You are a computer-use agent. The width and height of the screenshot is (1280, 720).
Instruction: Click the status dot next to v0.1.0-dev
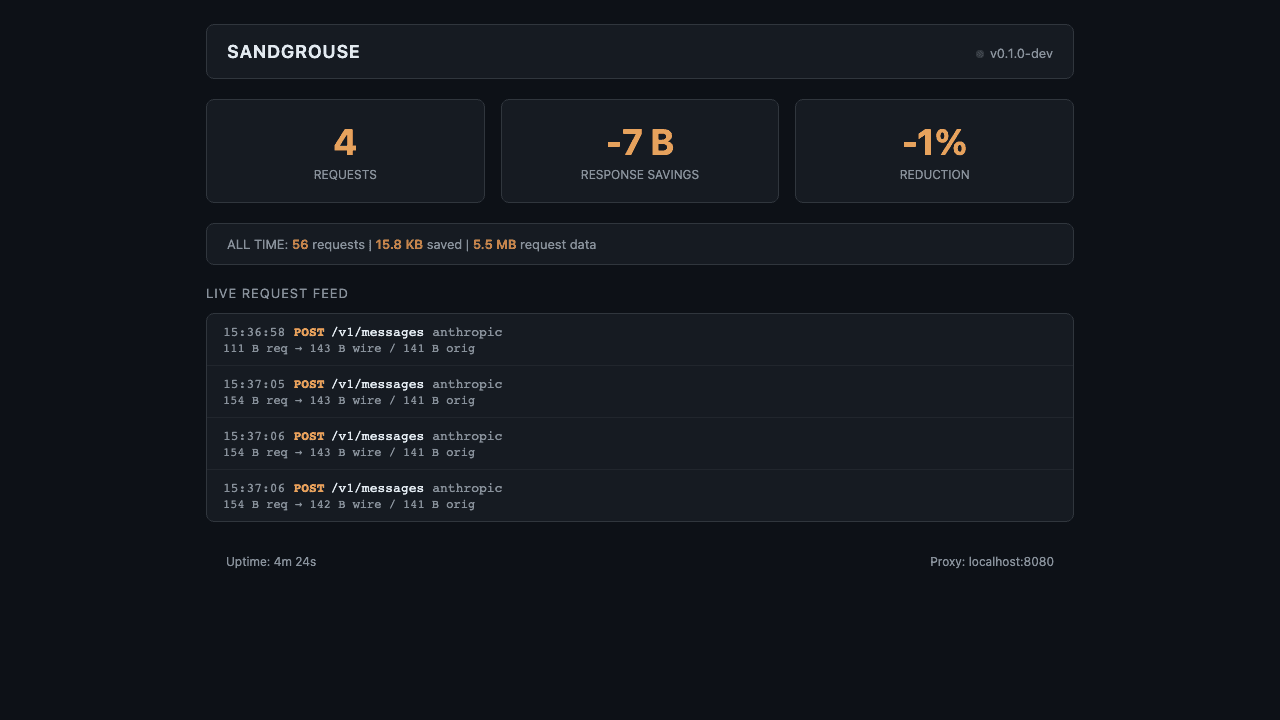click(980, 54)
